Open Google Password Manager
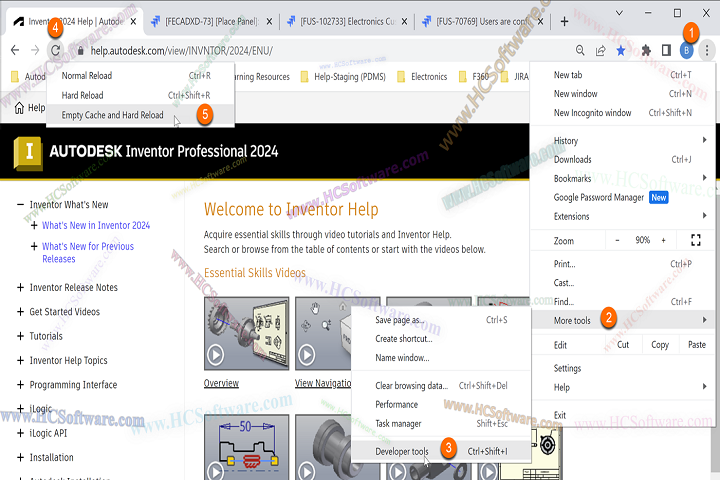The image size is (720, 480). (623, 198)
